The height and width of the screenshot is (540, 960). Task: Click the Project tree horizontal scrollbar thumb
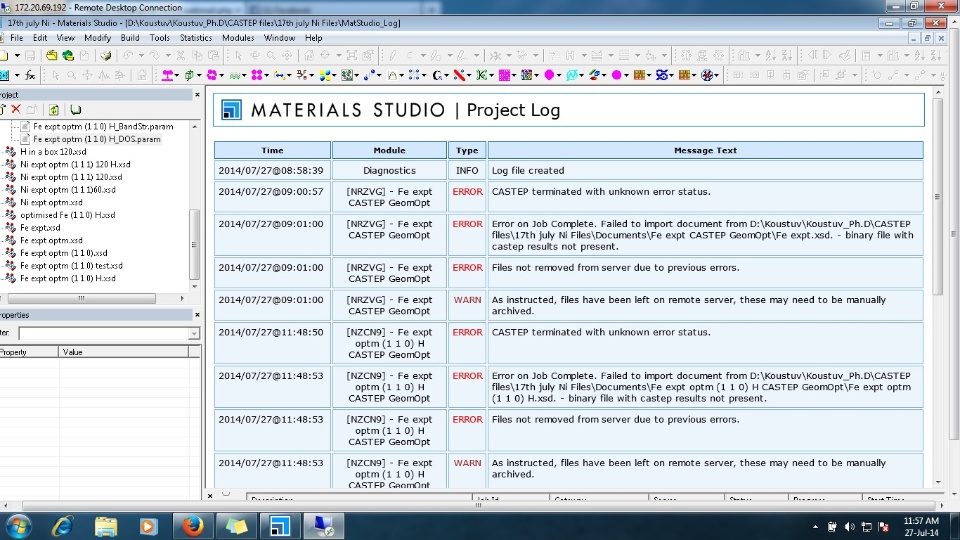click(81, 298)
